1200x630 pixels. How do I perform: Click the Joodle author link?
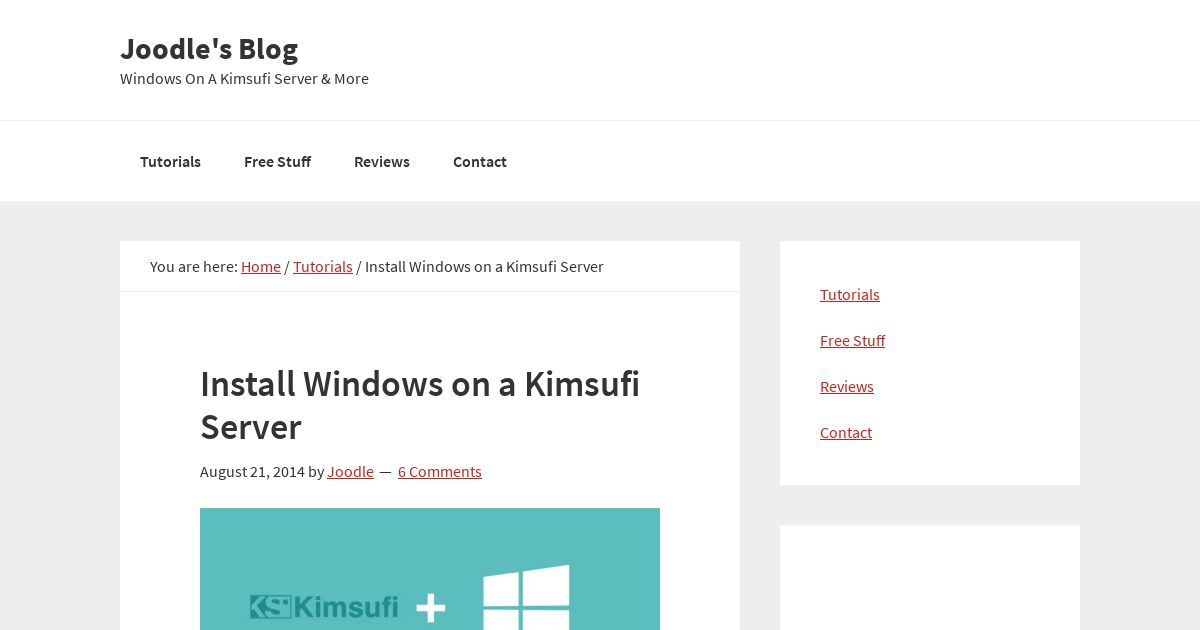point(350,471)
